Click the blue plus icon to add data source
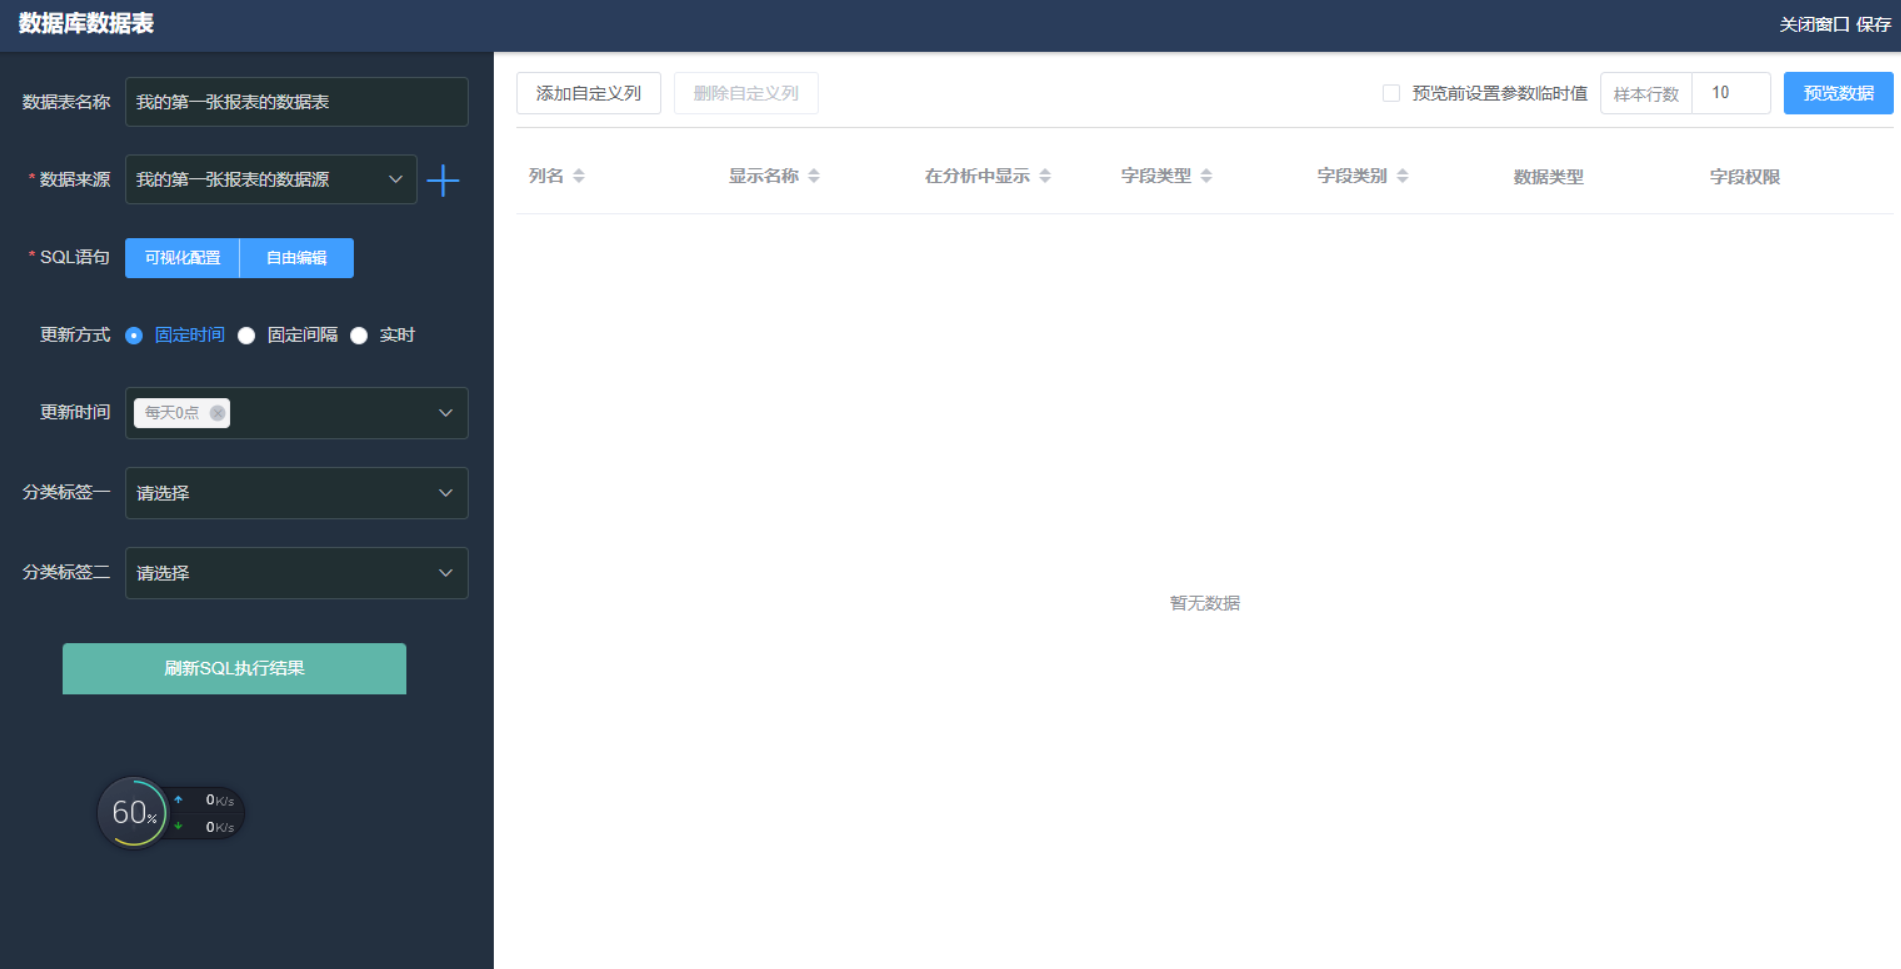This screenshot has height=969, width=1901. [443, 180]
